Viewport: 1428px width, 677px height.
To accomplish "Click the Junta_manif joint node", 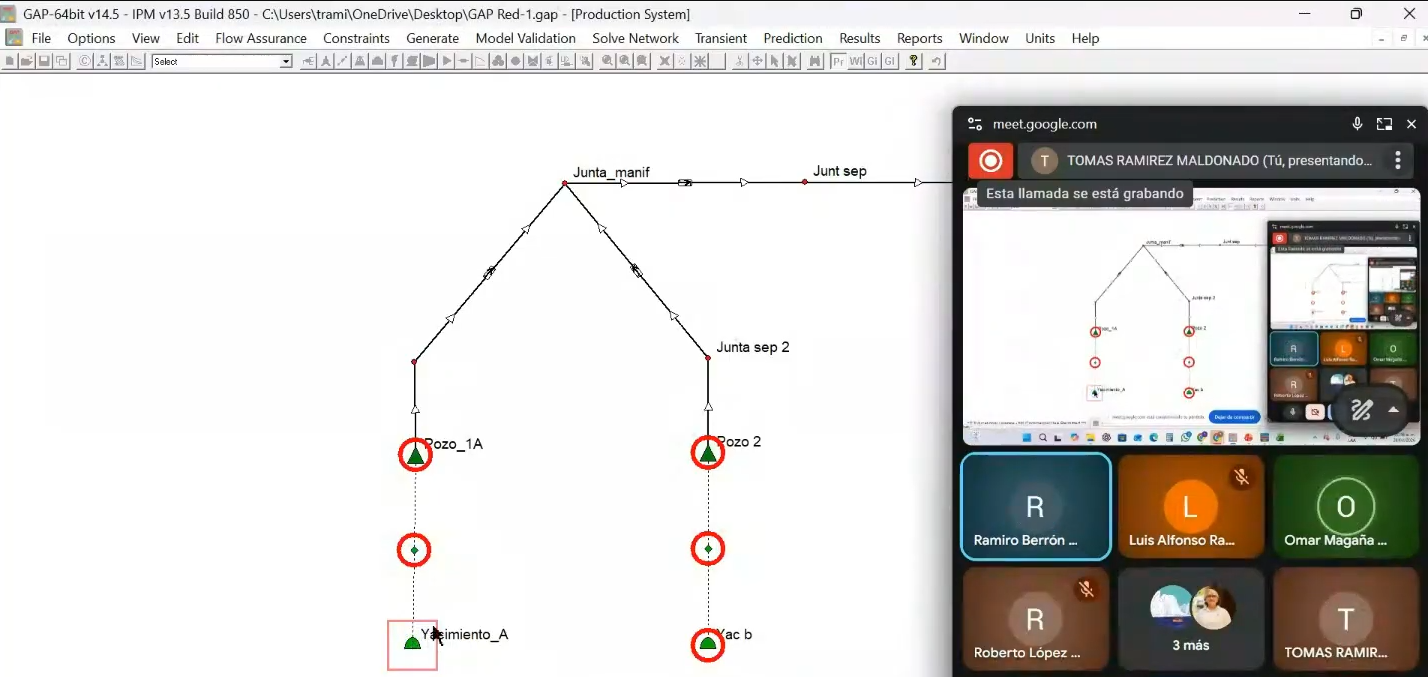I will click(565, 183).
